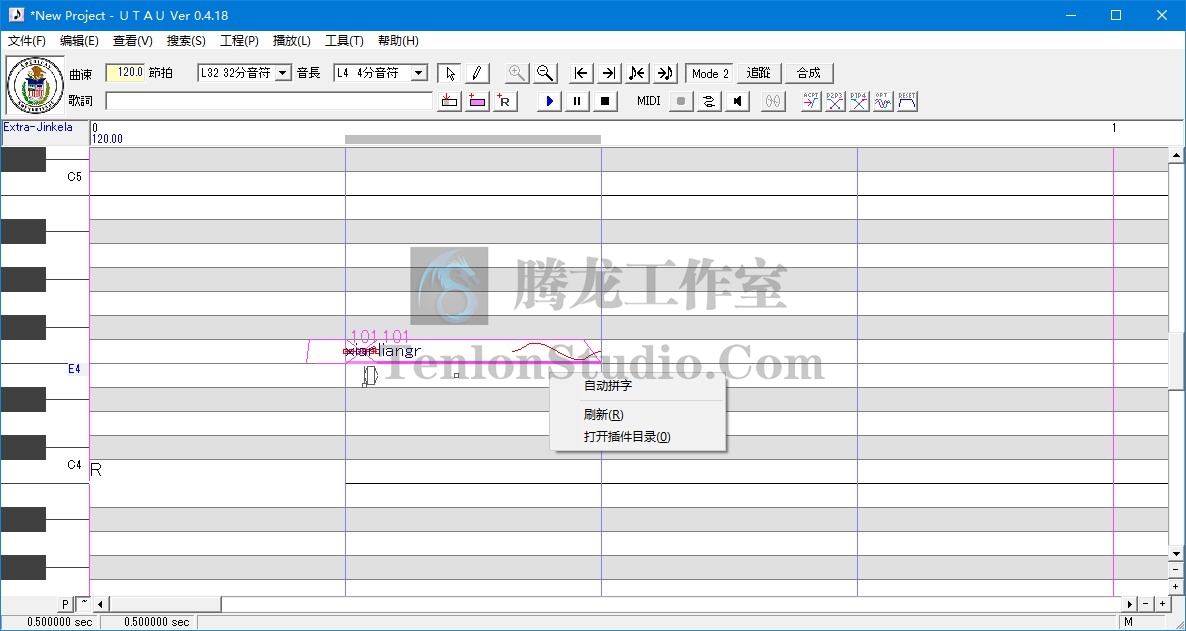The width and height of the screenshot is (1186, 631).
Task: Click the speaker icon in MIDI section
Action: point(737,101)
